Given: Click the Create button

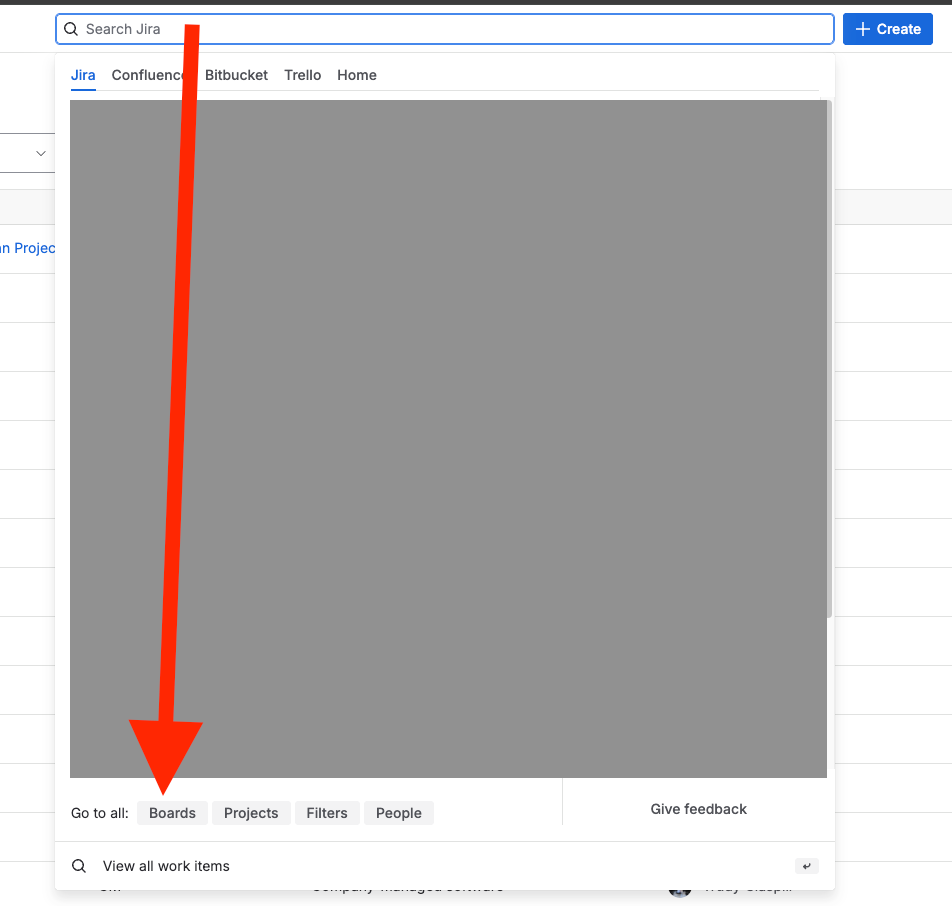Looking at the screenshot, I should 887,29.
